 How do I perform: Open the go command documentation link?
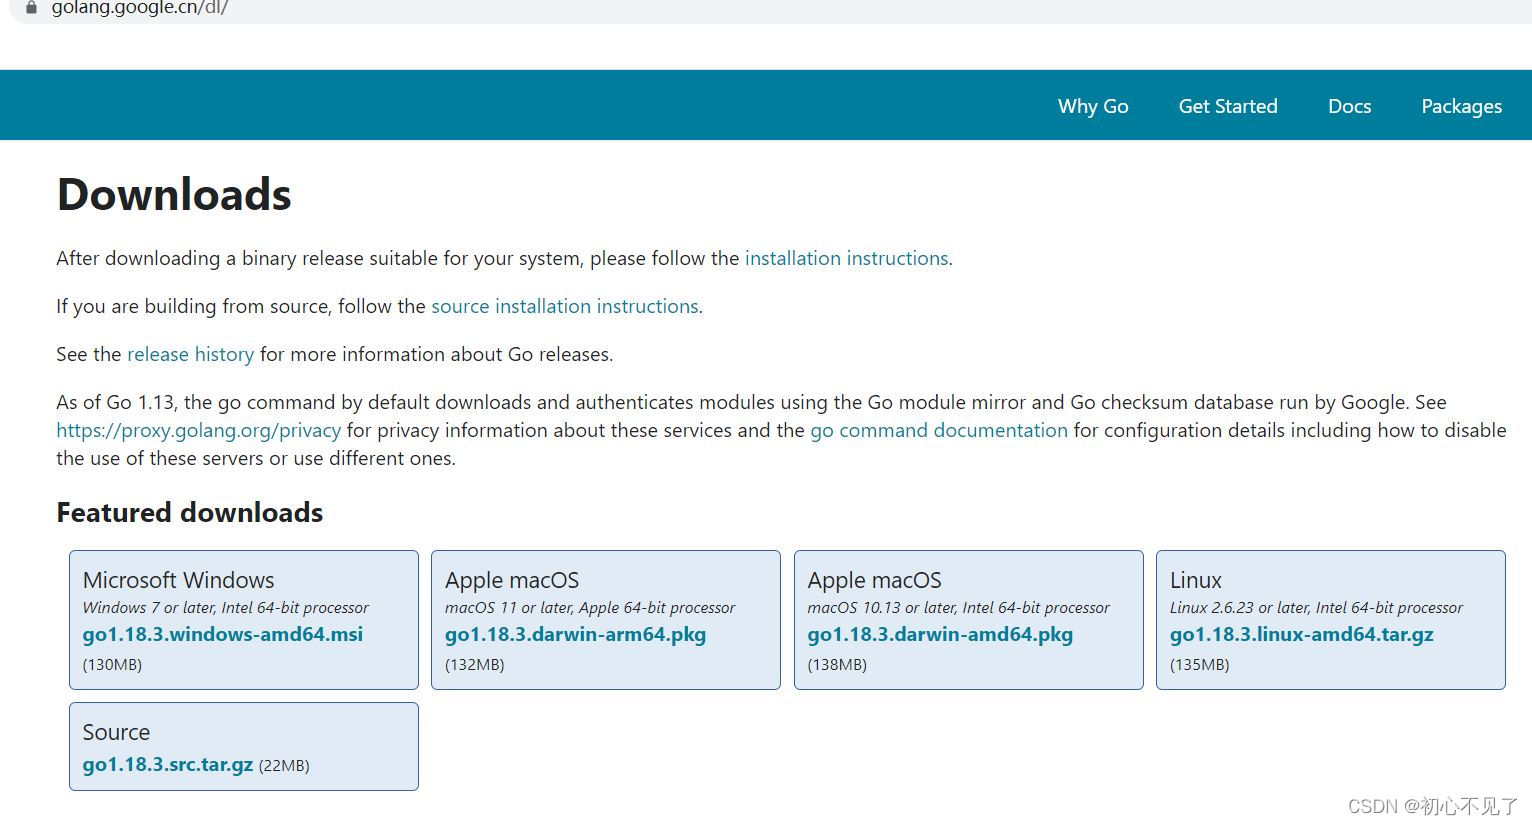pyautogui.click(x=939, y=430)
